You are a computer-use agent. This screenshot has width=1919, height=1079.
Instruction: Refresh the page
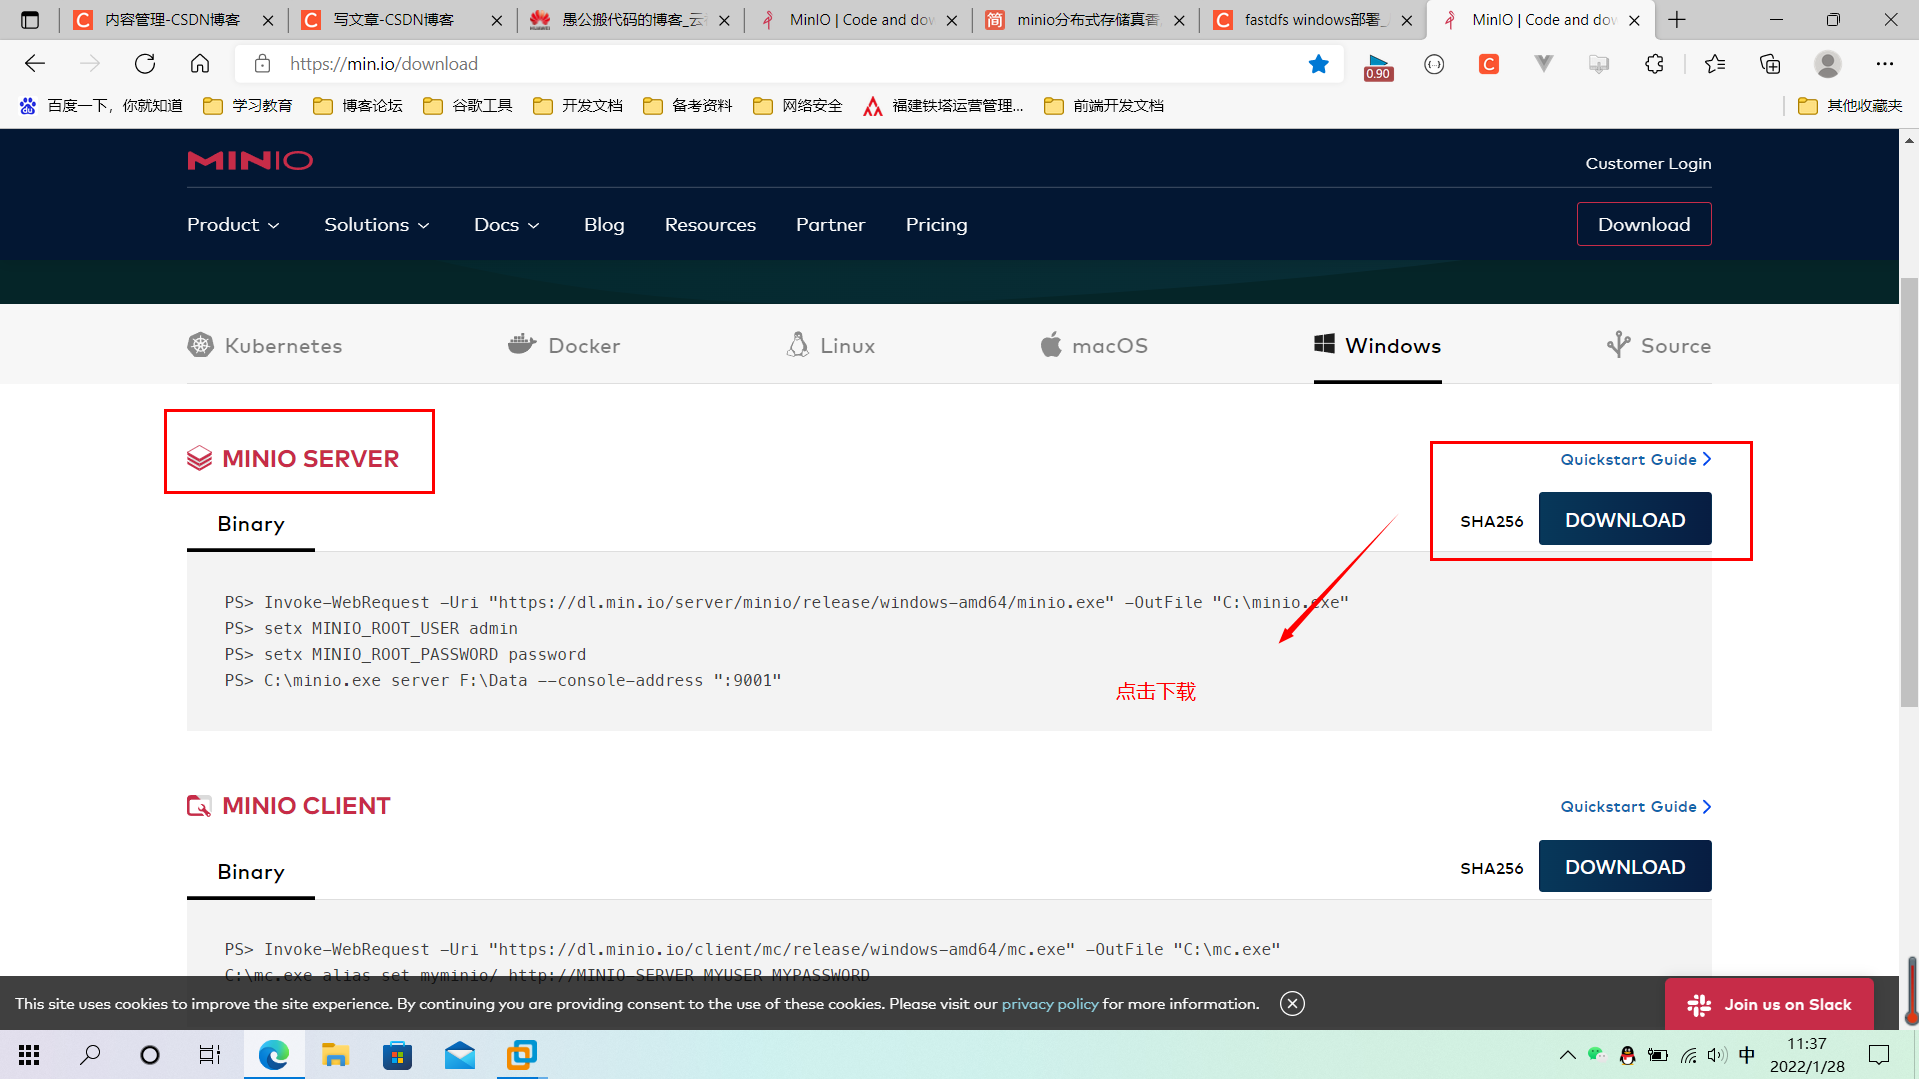coord(145,64)
